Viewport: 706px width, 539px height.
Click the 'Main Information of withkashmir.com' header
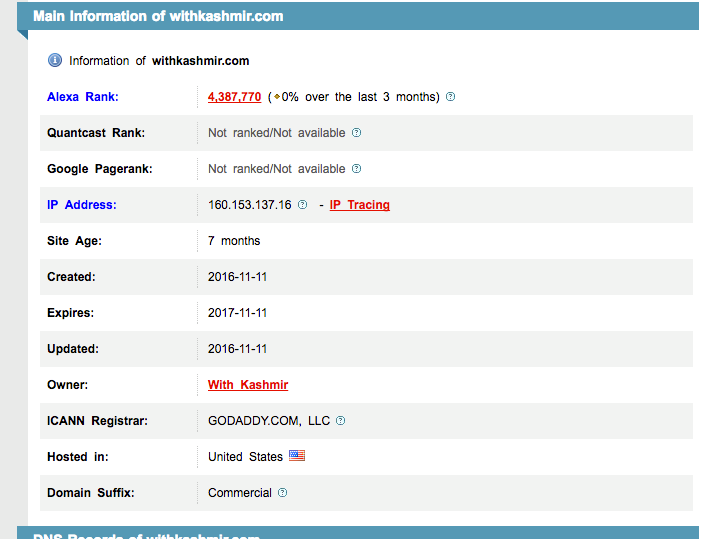[x=158, y=16]
